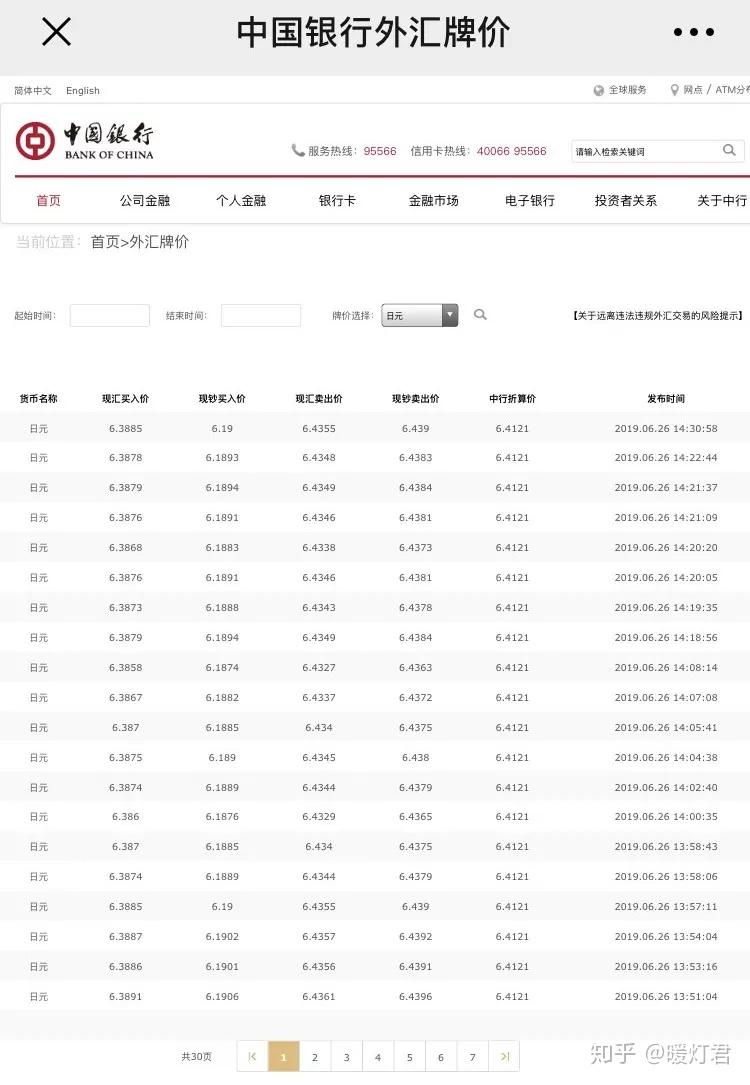Click the search icon next to 牌价选择
The height and width of the screenshot is (1085, 750).
[479, 315]
